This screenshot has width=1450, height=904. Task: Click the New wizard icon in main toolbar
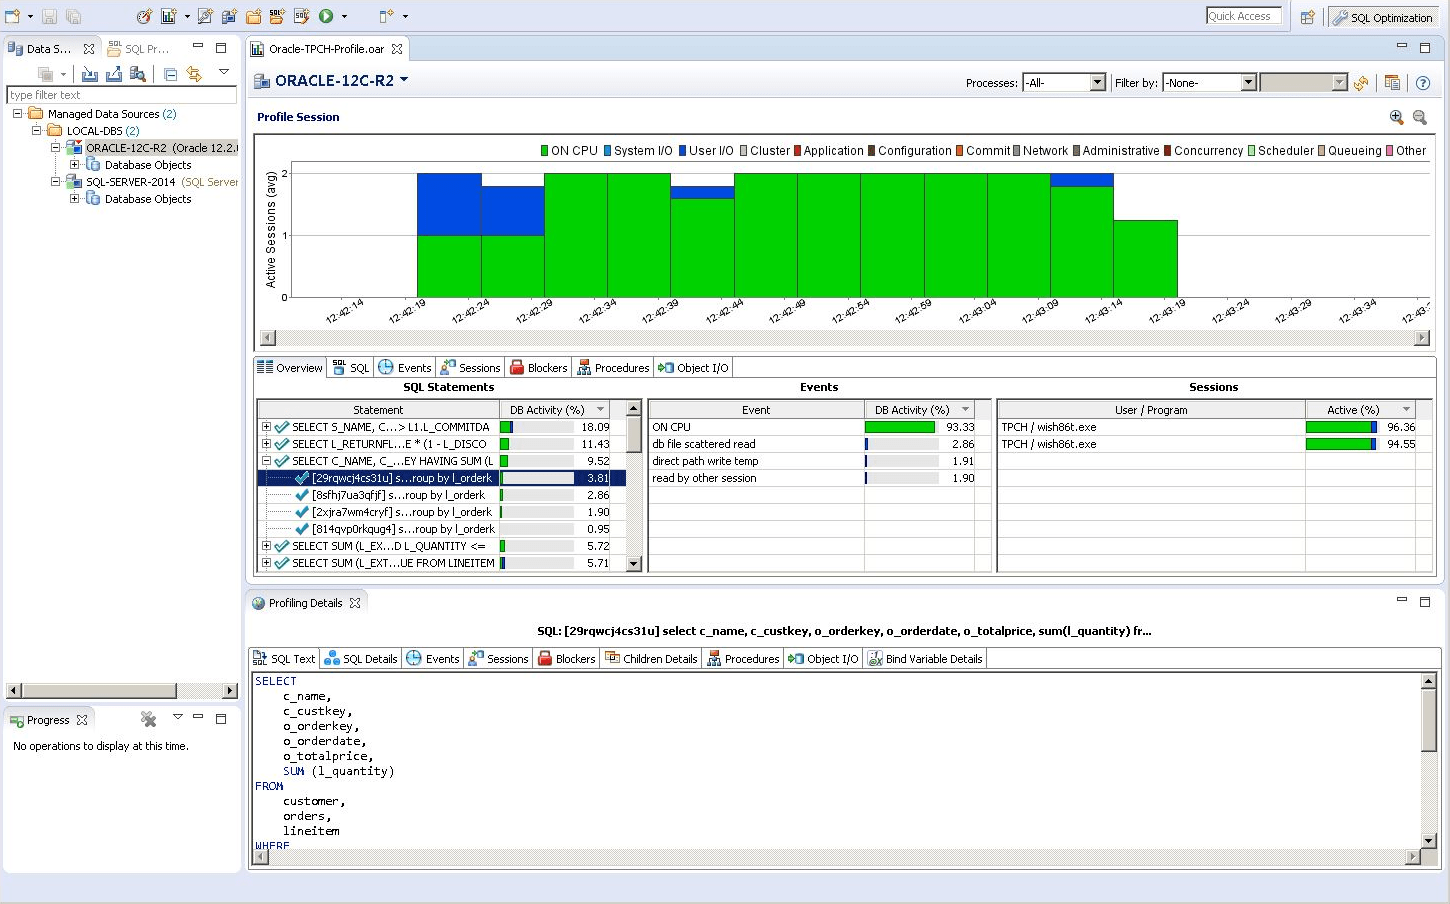coord(13,16)
